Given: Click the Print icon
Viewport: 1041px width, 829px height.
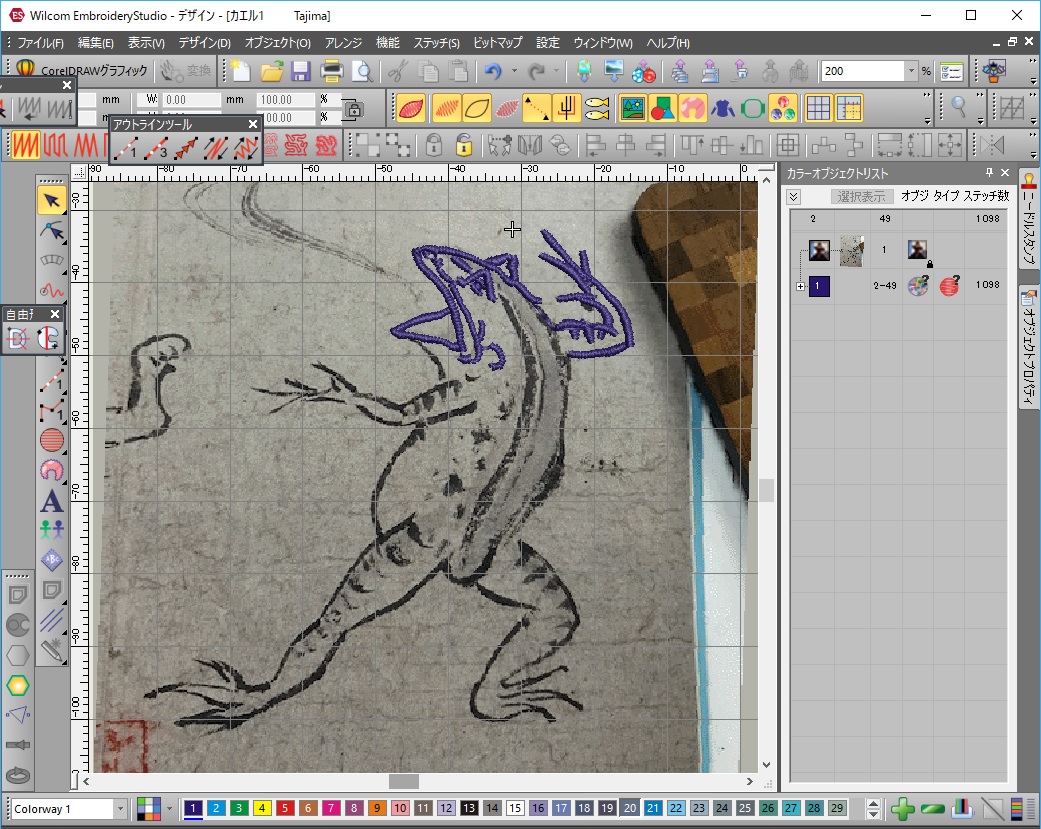Looking at the screenshot, I should click(331, 71).
